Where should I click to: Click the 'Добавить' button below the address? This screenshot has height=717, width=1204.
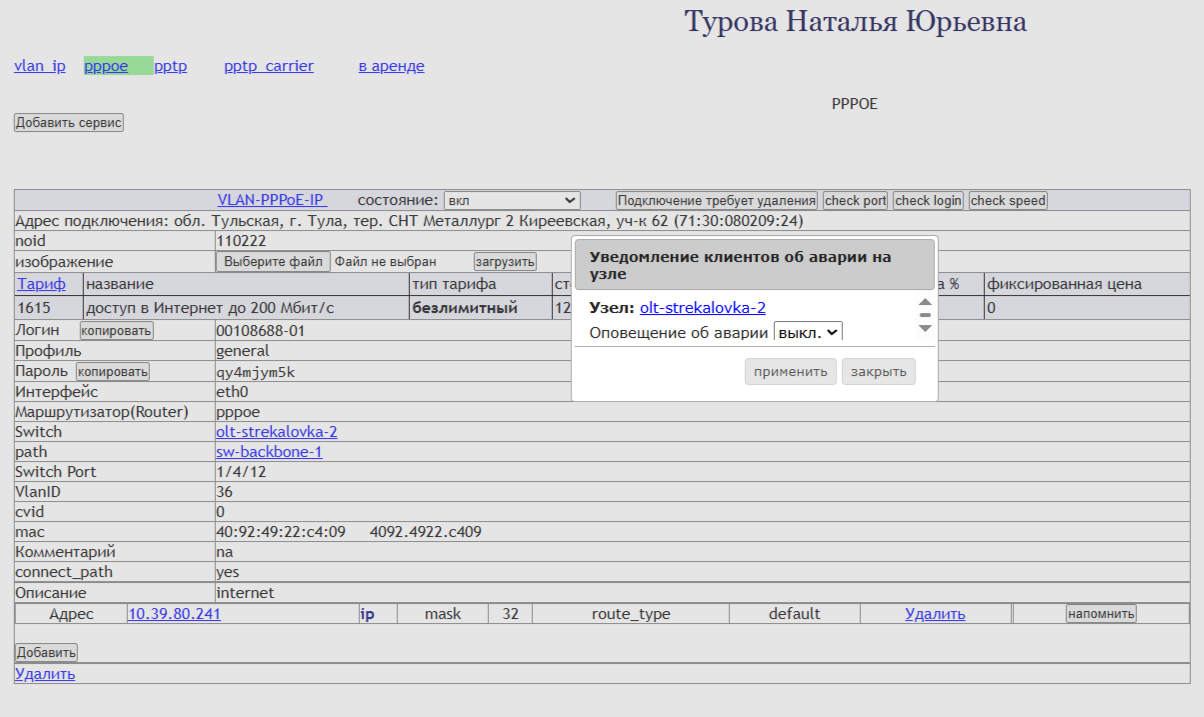46,653
